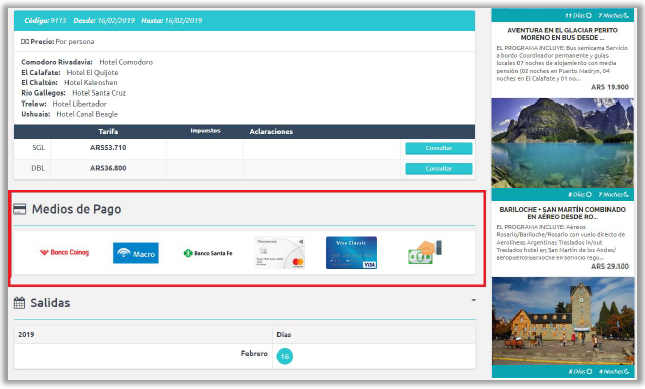Click the credit card icon beside Medios de Pago

point(19,209)
